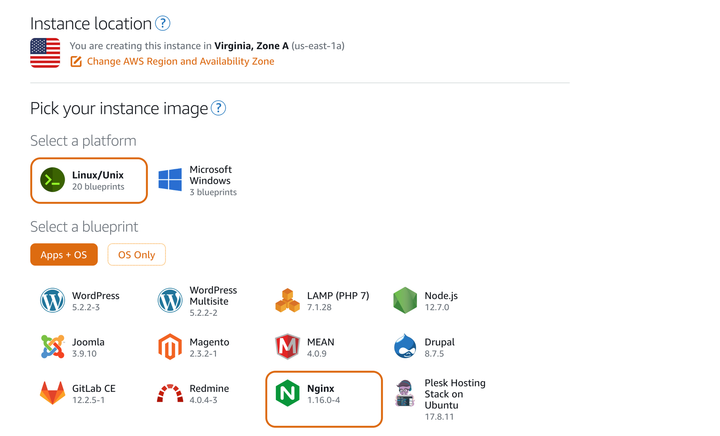The height and width of the screenshot is (436, 720).
Task: Click the Node.js label text
Action: [441, 296]
